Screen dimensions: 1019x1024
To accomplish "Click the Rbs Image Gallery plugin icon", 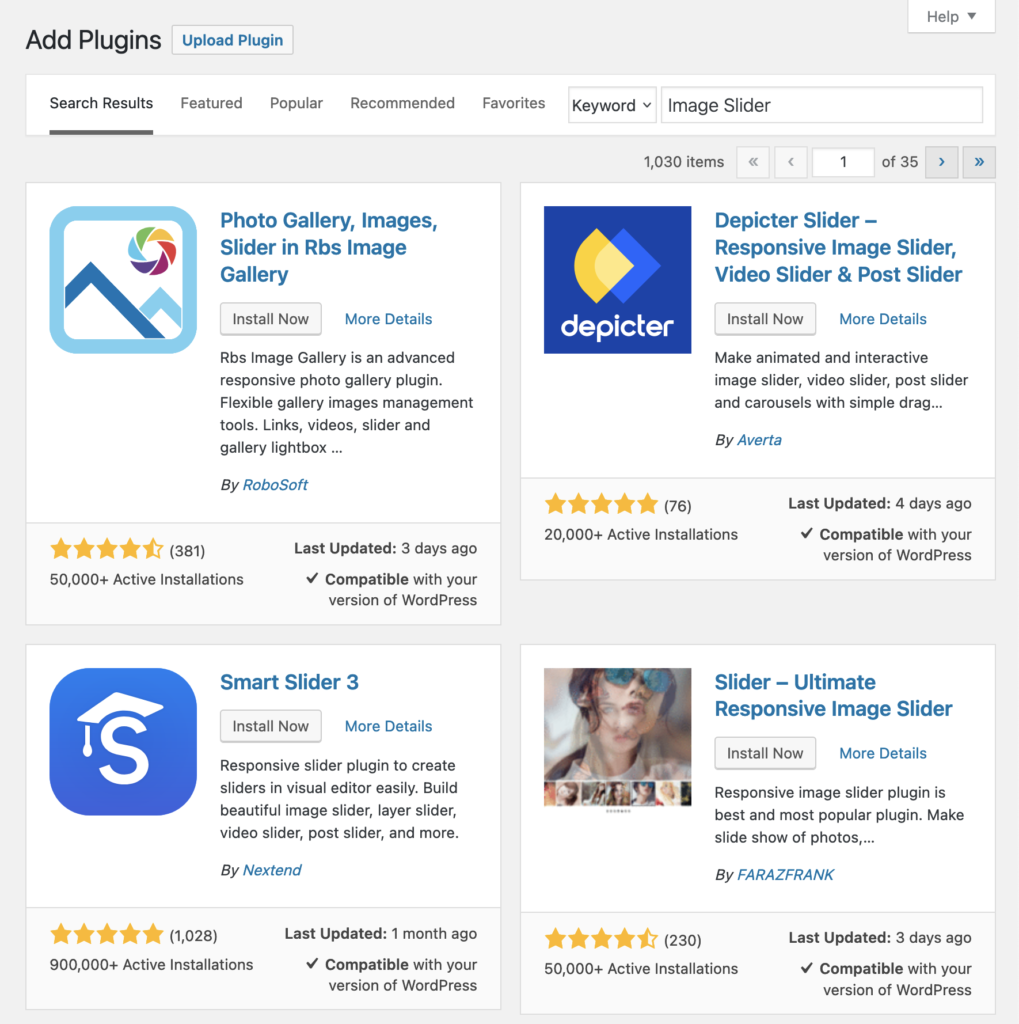I will (x=123, y=280).
